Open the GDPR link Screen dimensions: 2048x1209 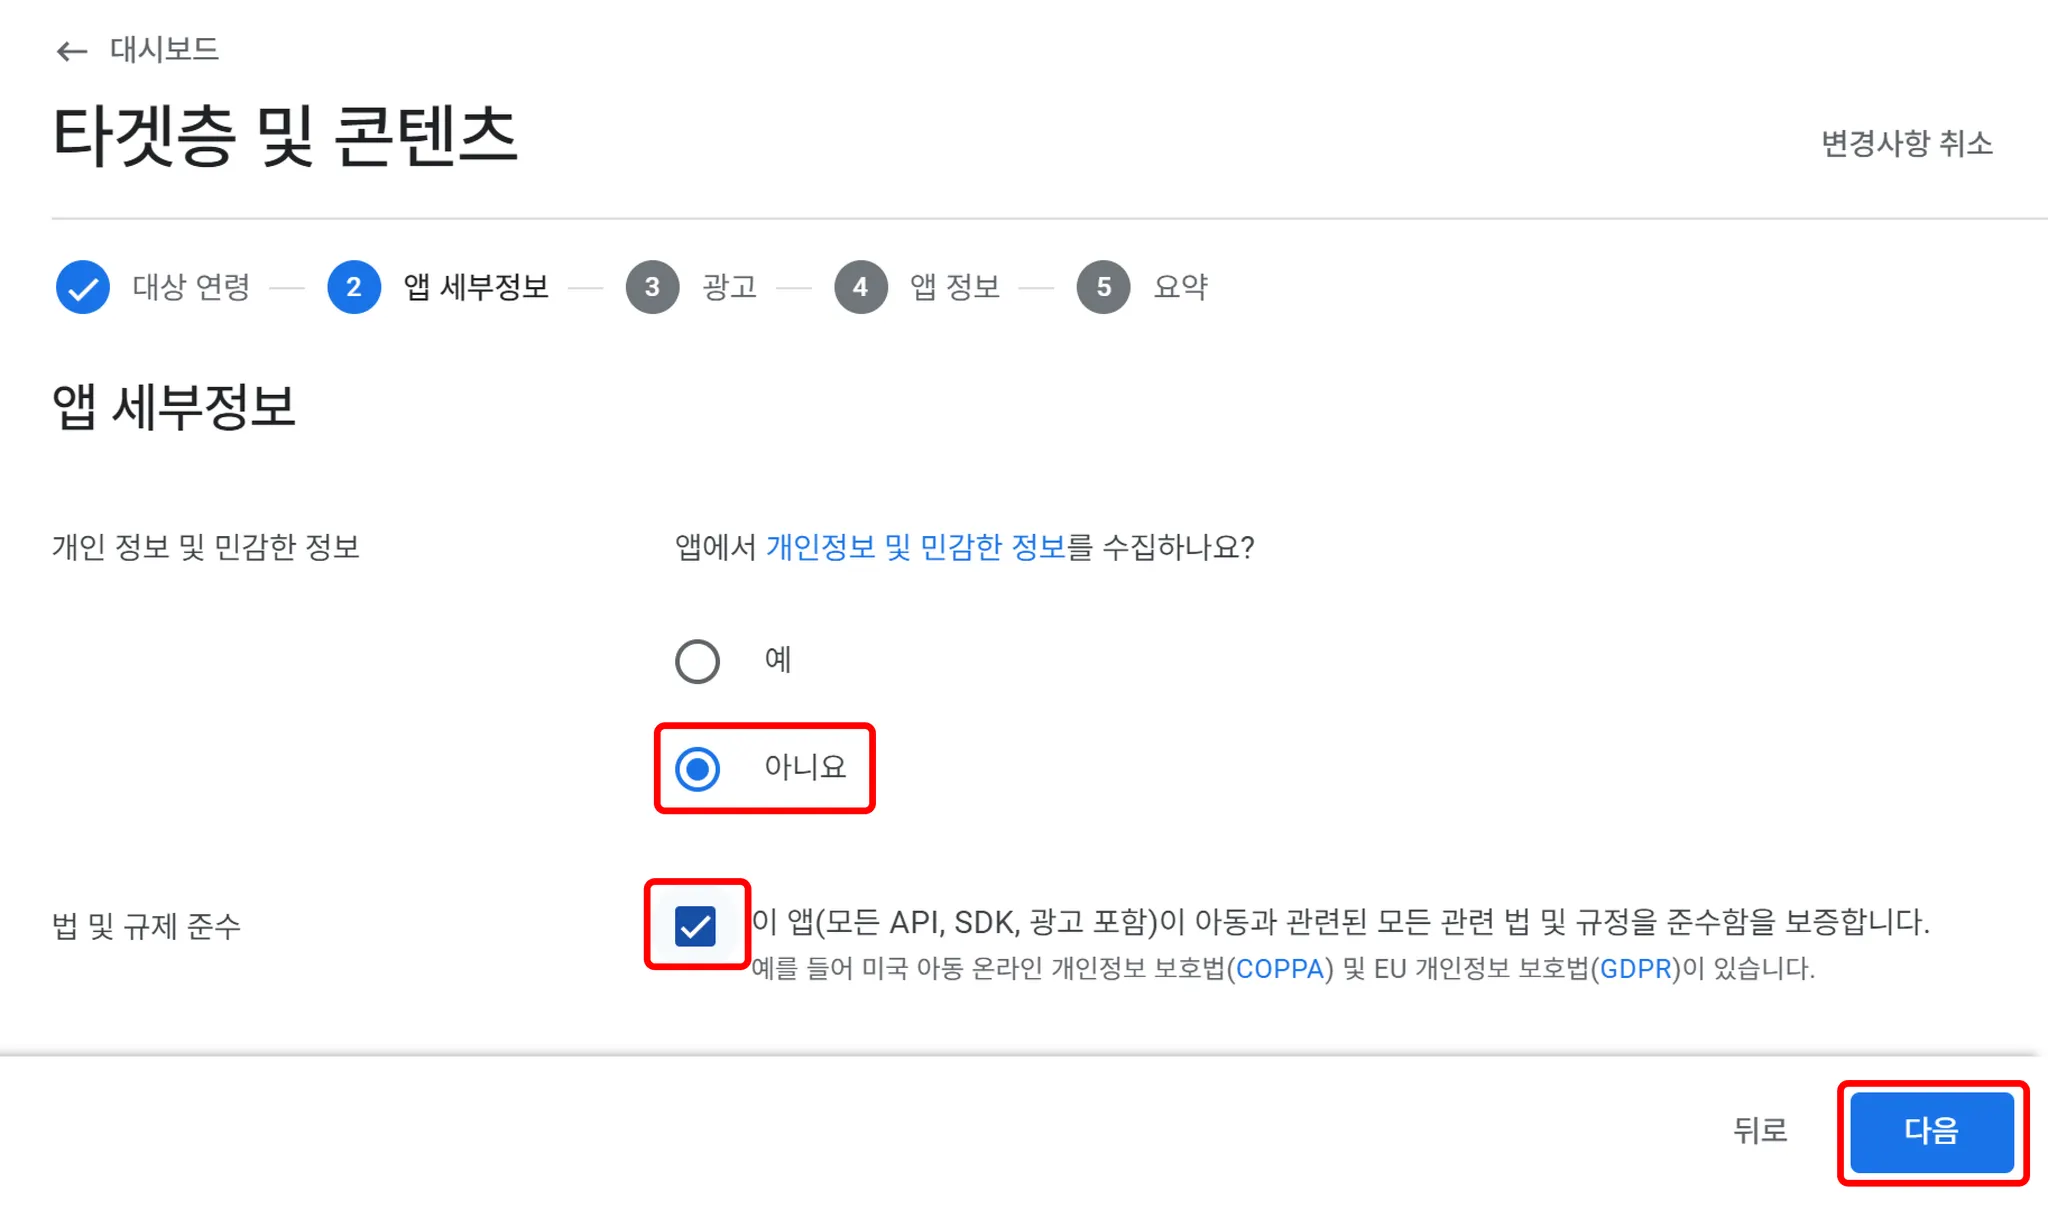(x=1636, y=969)
